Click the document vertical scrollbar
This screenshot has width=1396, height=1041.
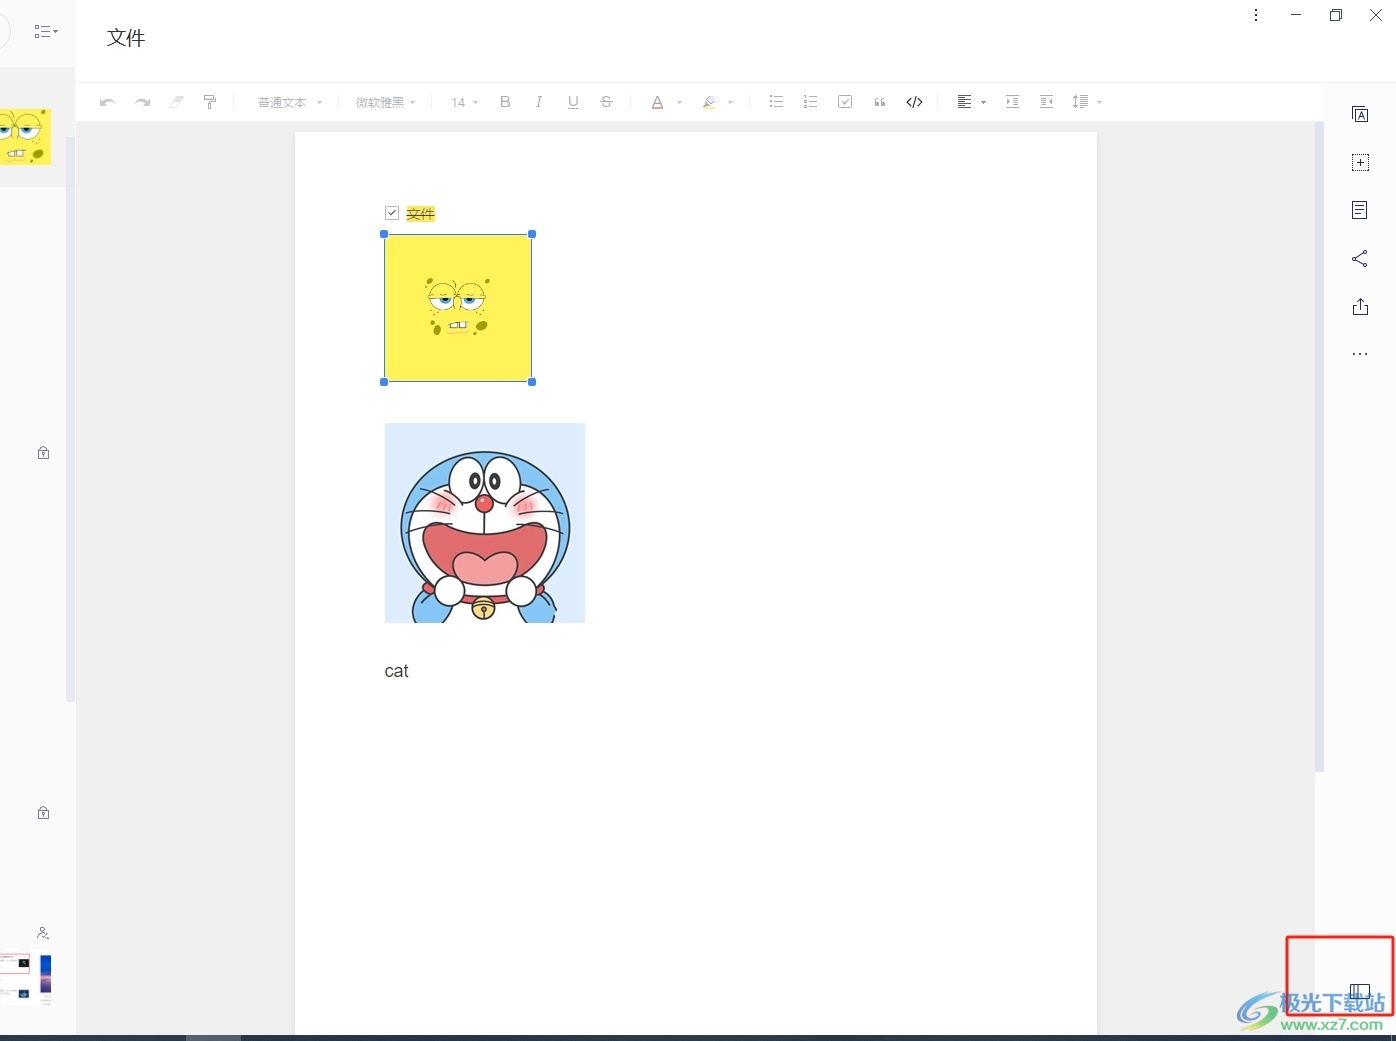pos(1320,447)
